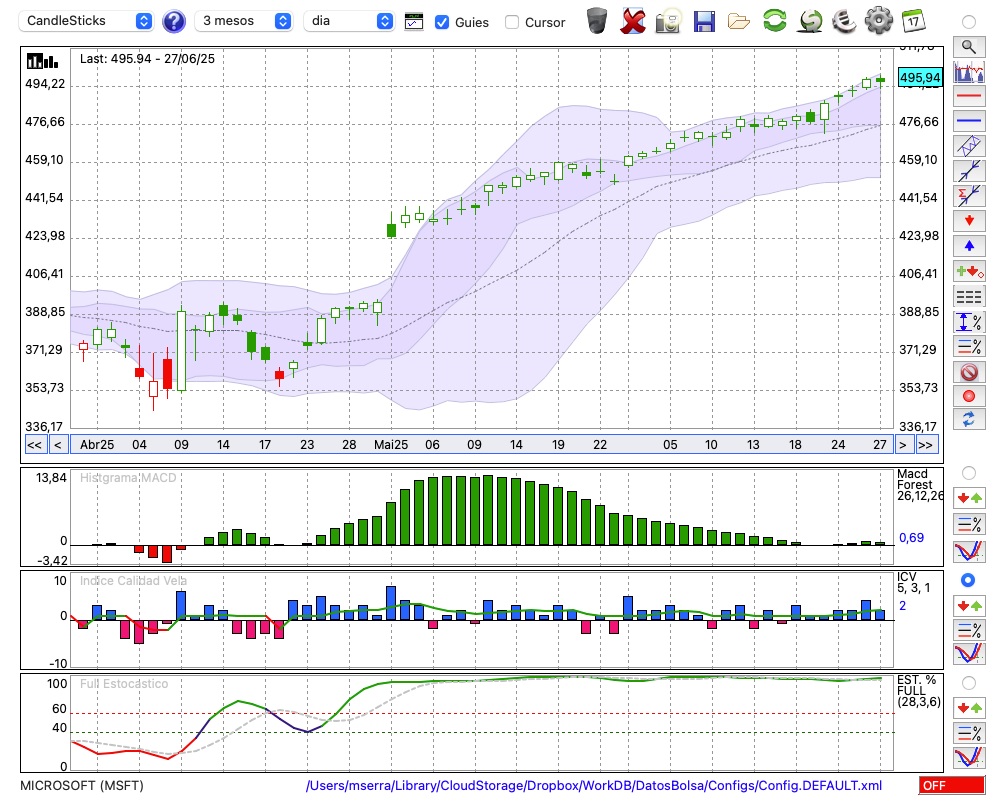Screen dimensions: 1000x800
Task: Add a blue up arrow marker
Action: [969, 246]
